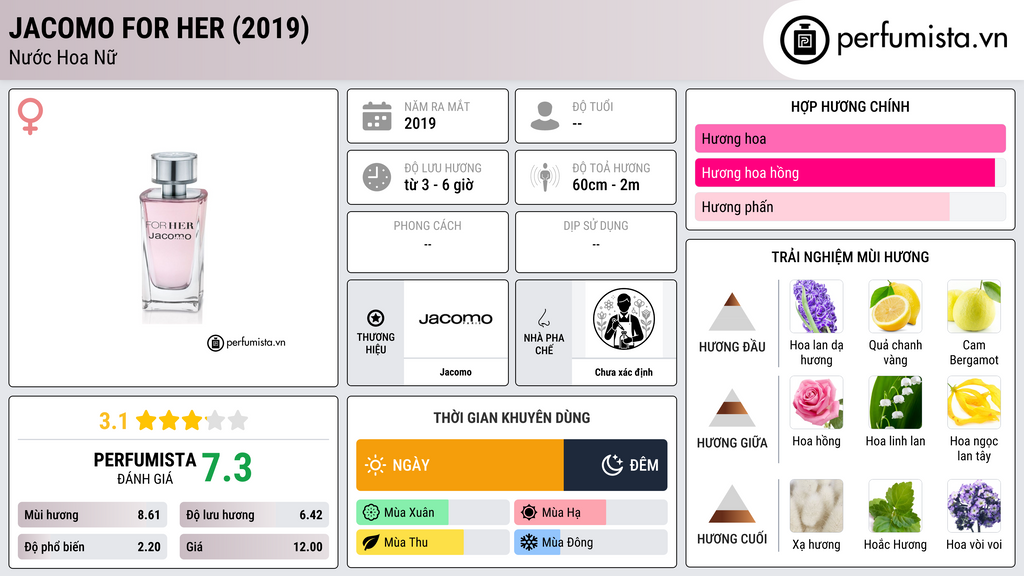This screenshot has height=576, width=1024.
Task: Click the moon icon in Đêm bar
Action: coord(612,465)
